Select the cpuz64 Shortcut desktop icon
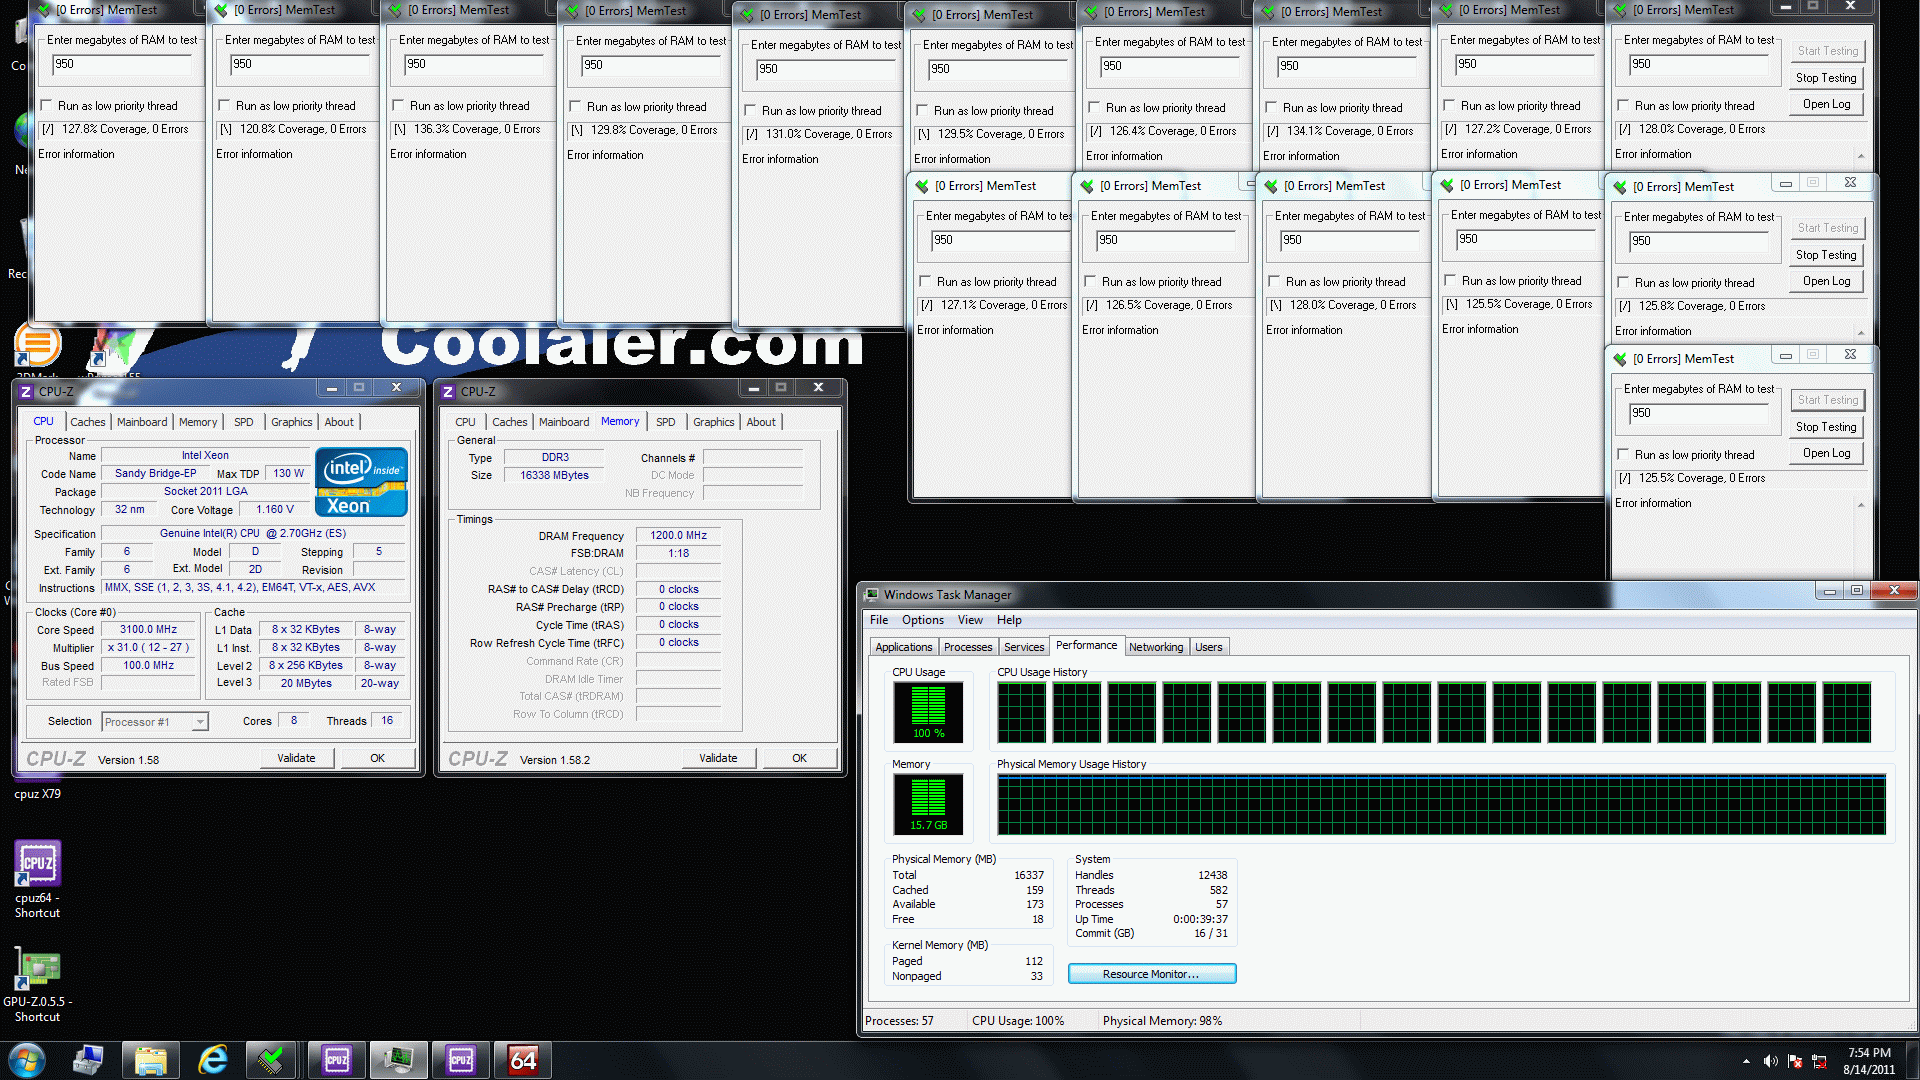 coord(37,880)
